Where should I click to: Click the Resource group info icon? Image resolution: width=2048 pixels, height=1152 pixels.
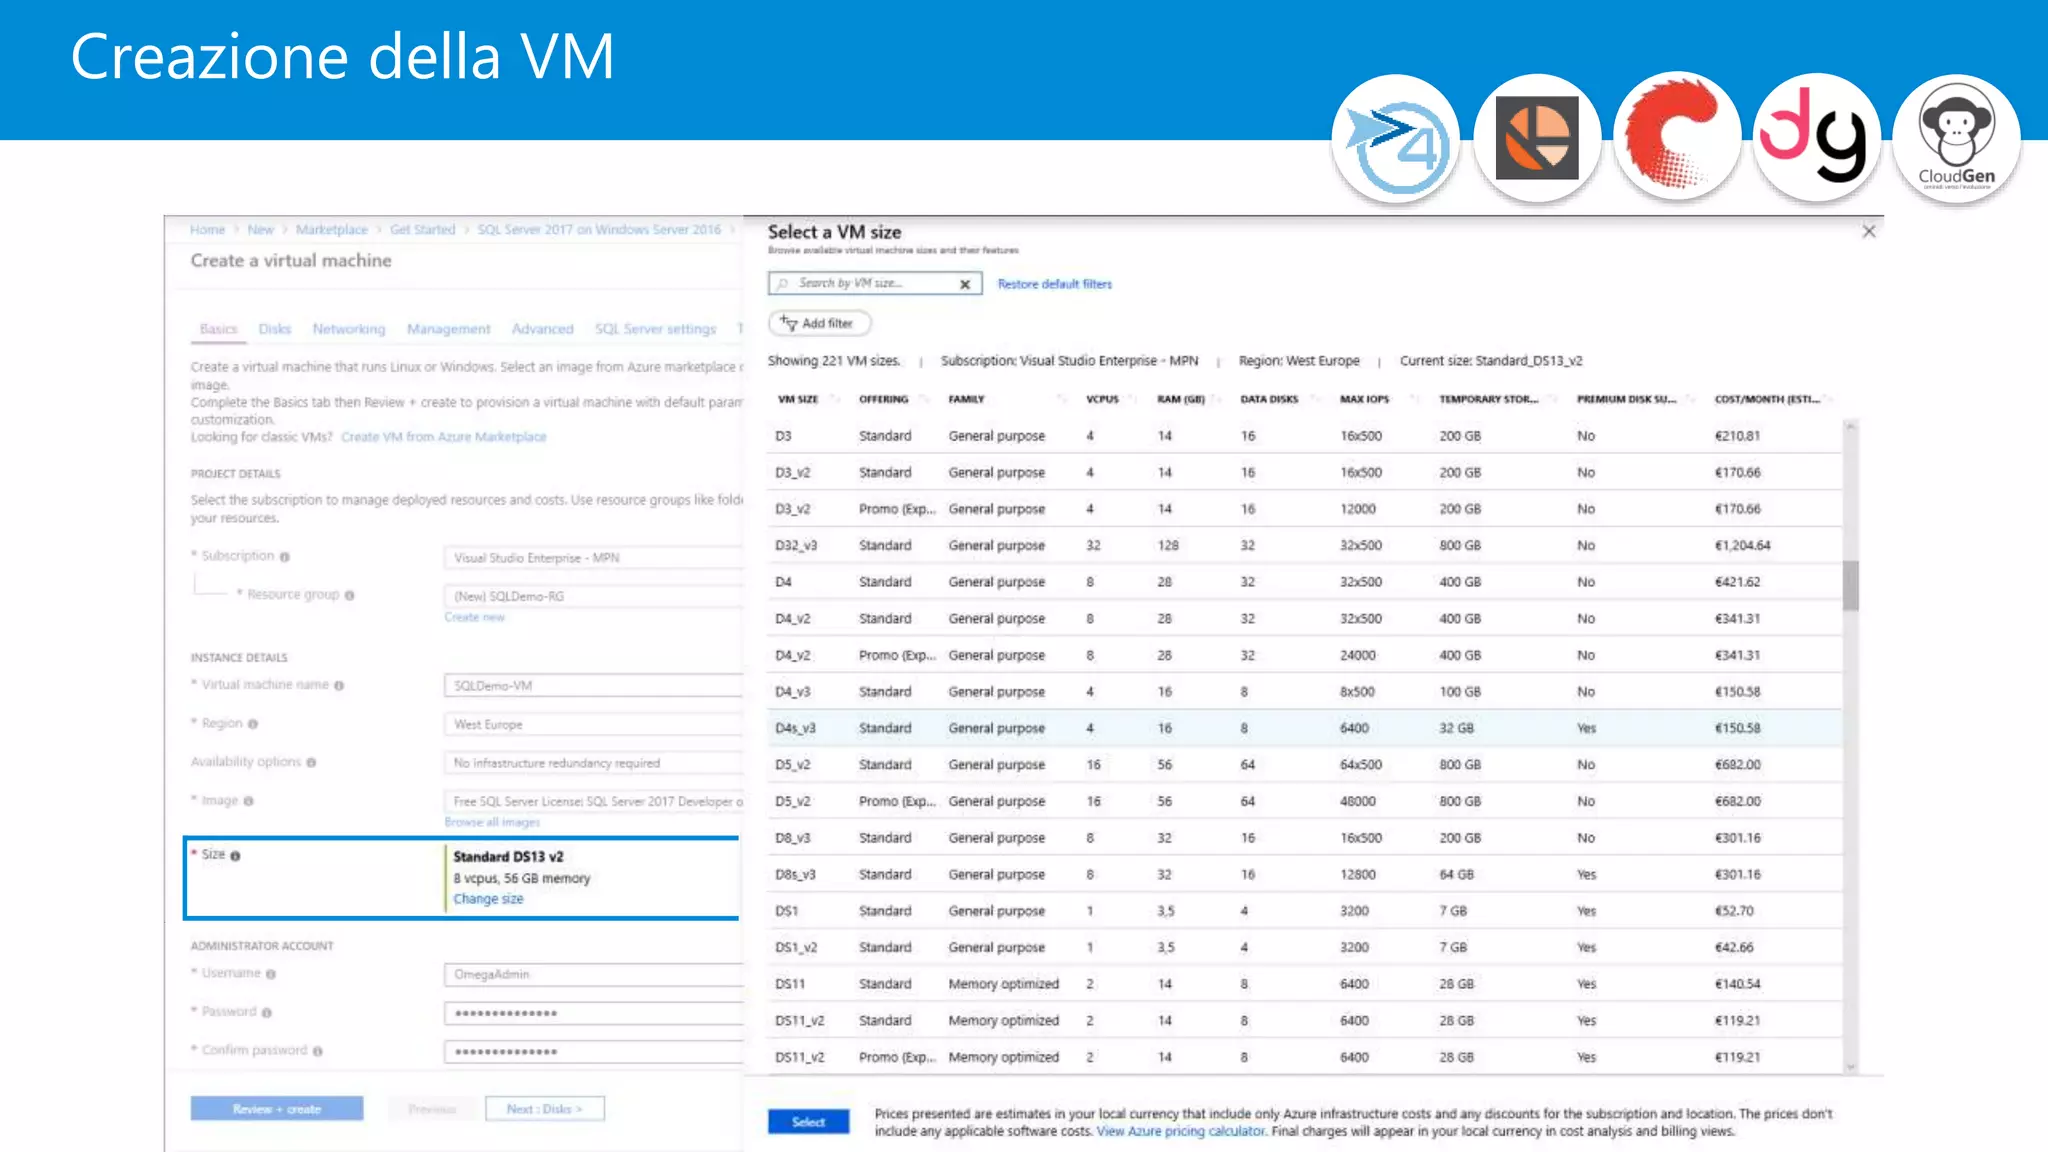click(349, 596)
